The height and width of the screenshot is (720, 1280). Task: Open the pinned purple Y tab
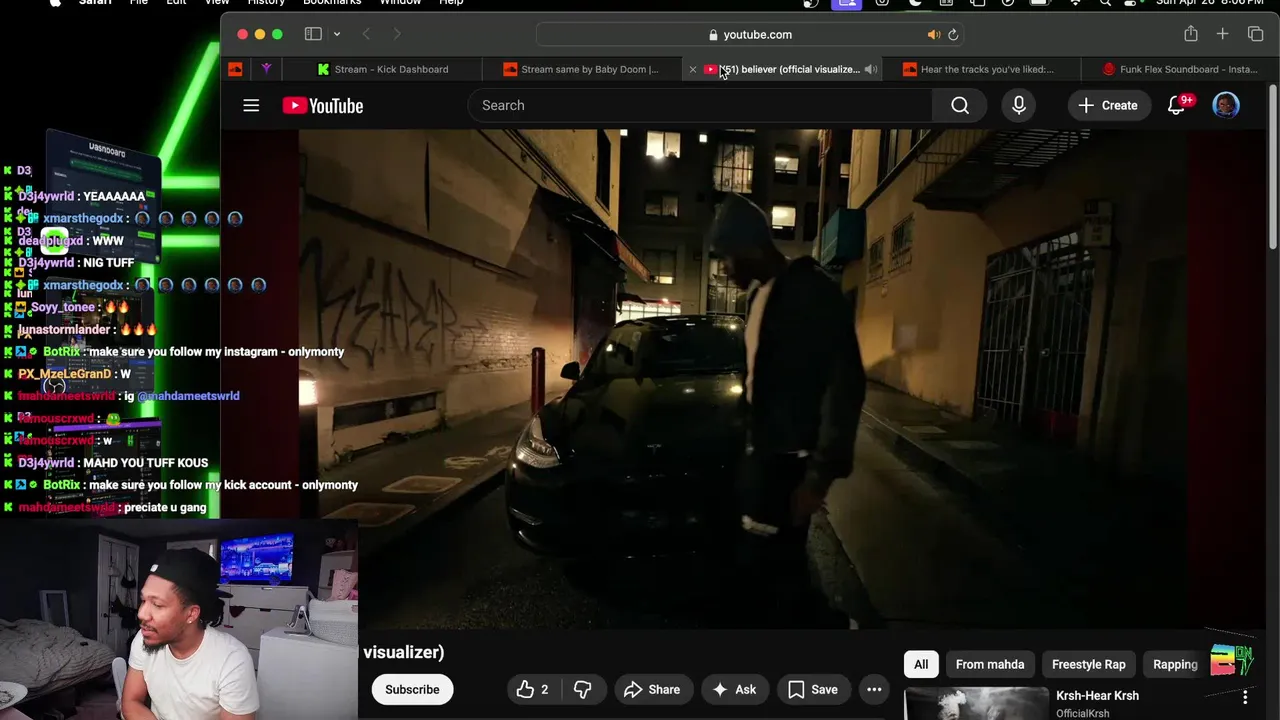pos(266,69)
